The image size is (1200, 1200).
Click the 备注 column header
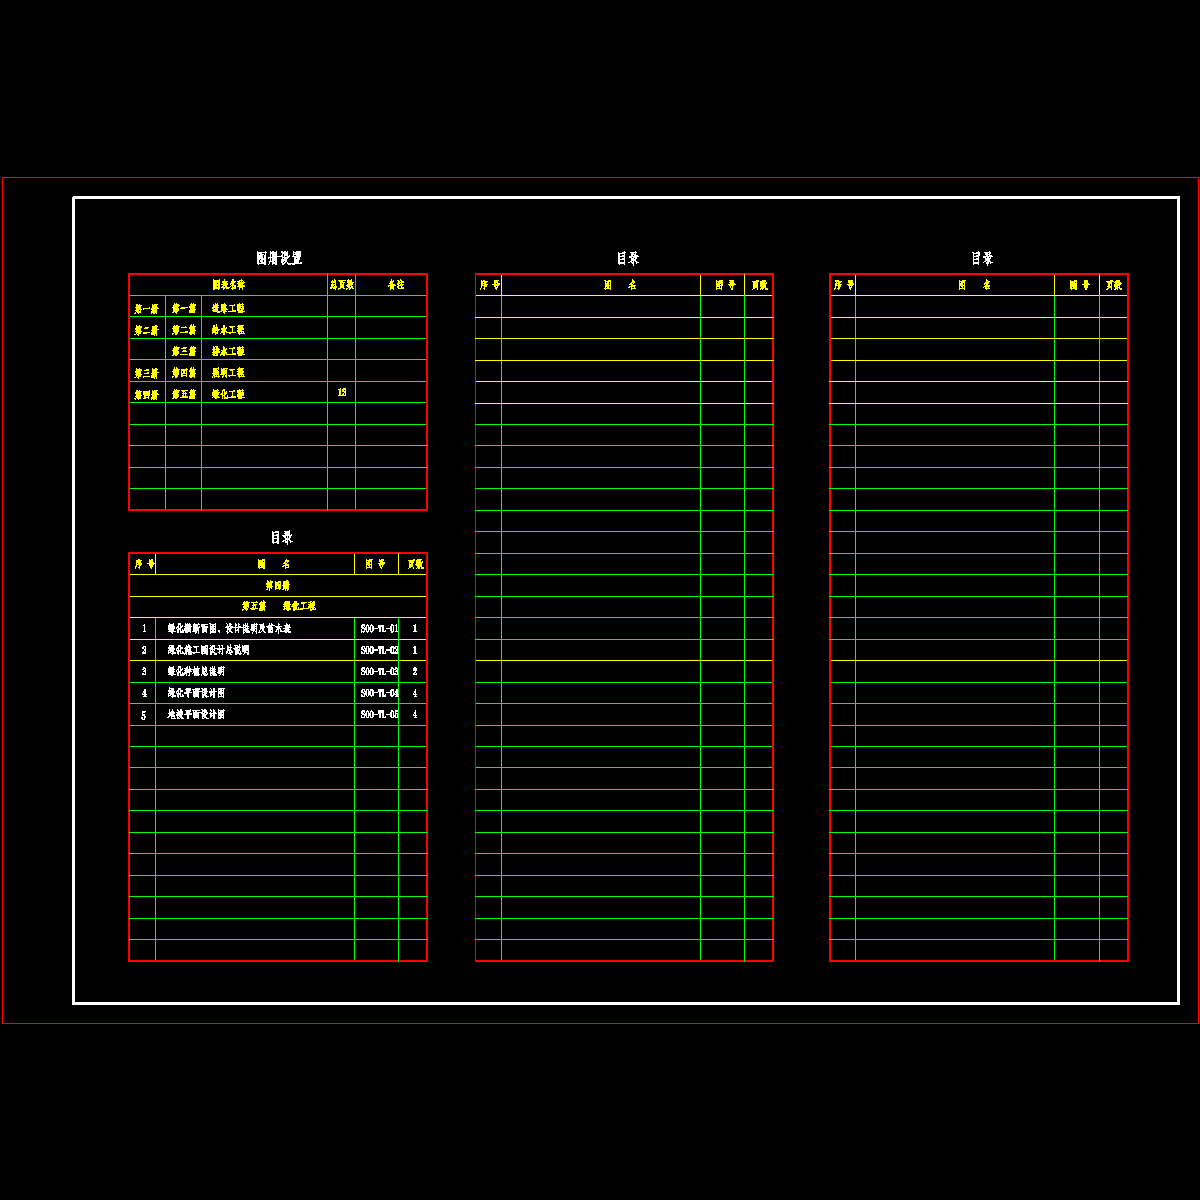396,285
